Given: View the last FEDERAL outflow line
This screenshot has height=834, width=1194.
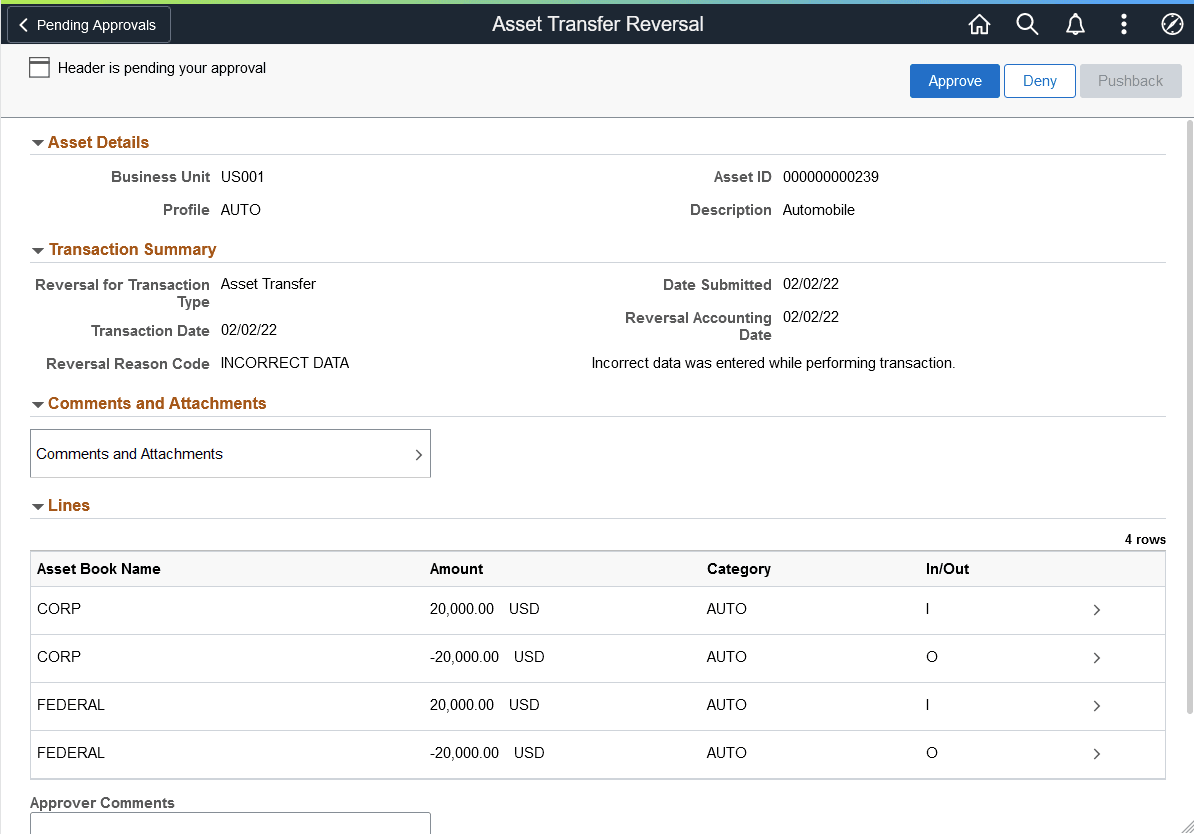Looking at the screenshot, I should tap(1096, 753).
